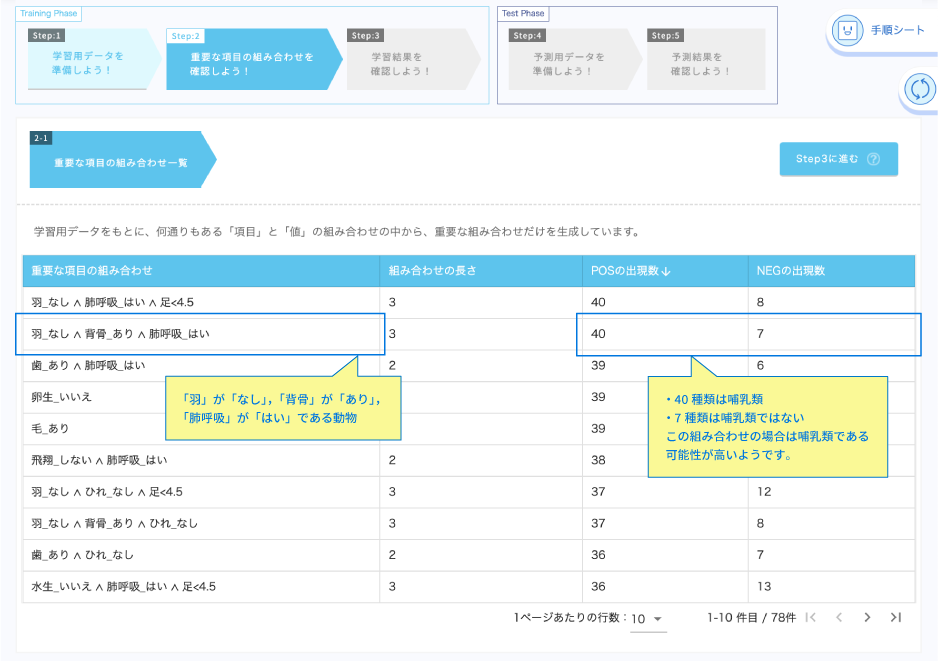The image size is (940, 661).
Task: Click the 1-10 件目 / 78件 pagination text
Action: pos(751,617)
